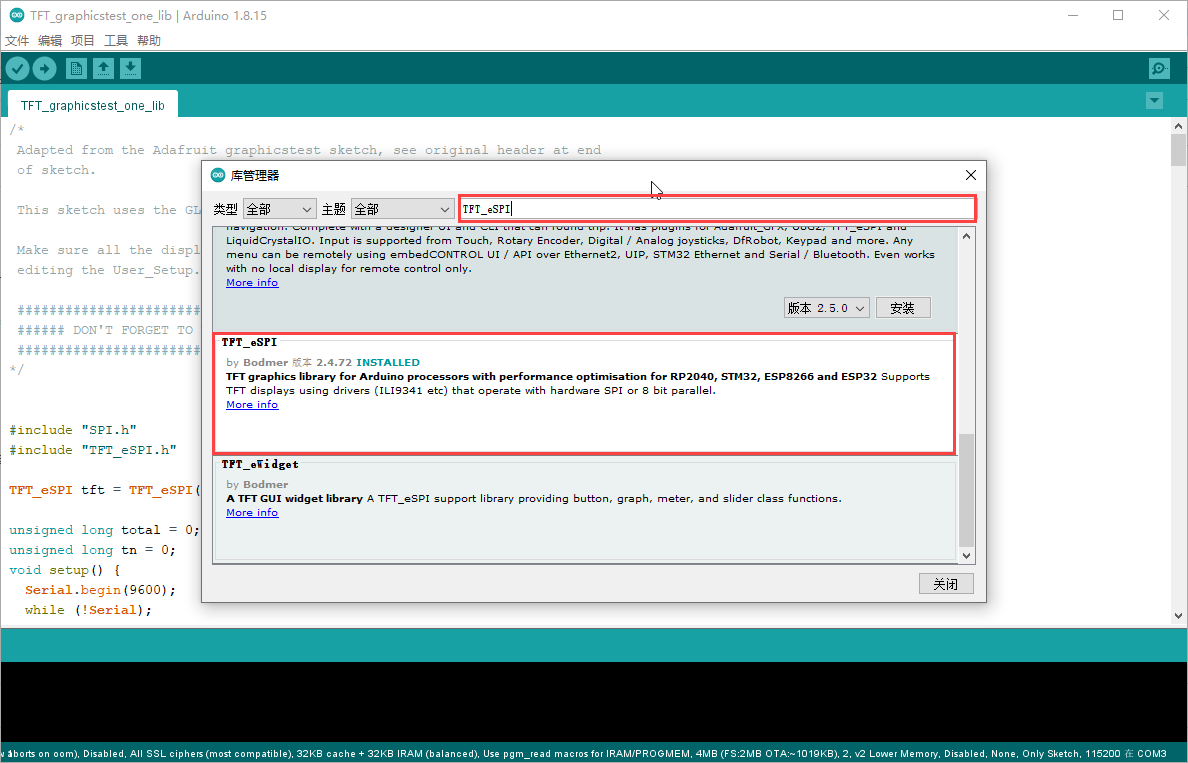Open the 帮助 menu
The width and height of the screenshot is (1188, 763).
(148, 41)
